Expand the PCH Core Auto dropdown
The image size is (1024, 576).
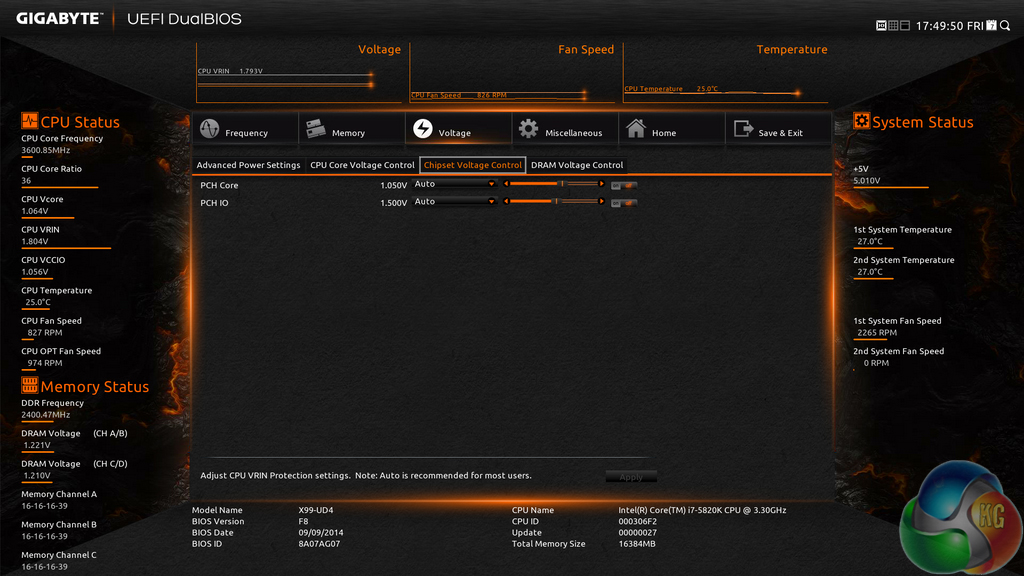tap(455, 184)
